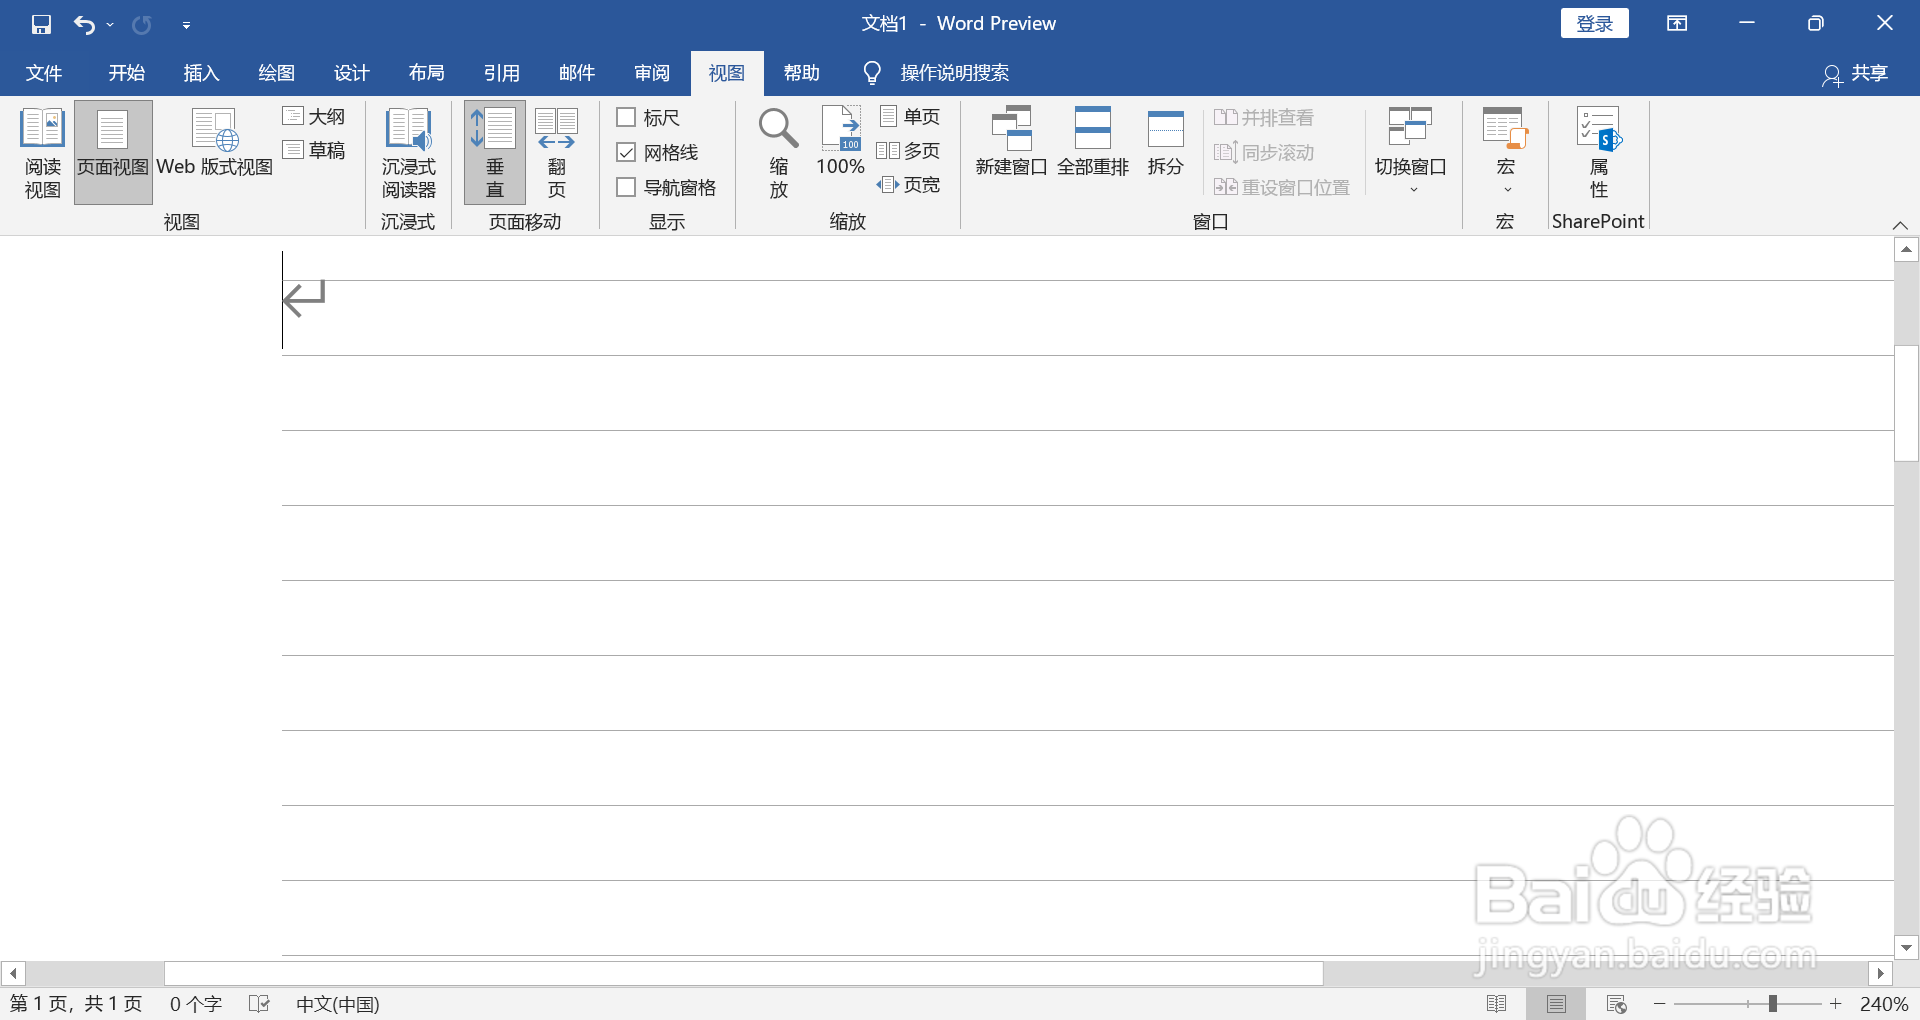
Task: Switch to the 审阅 tab
Action: (x=651, y=73)
